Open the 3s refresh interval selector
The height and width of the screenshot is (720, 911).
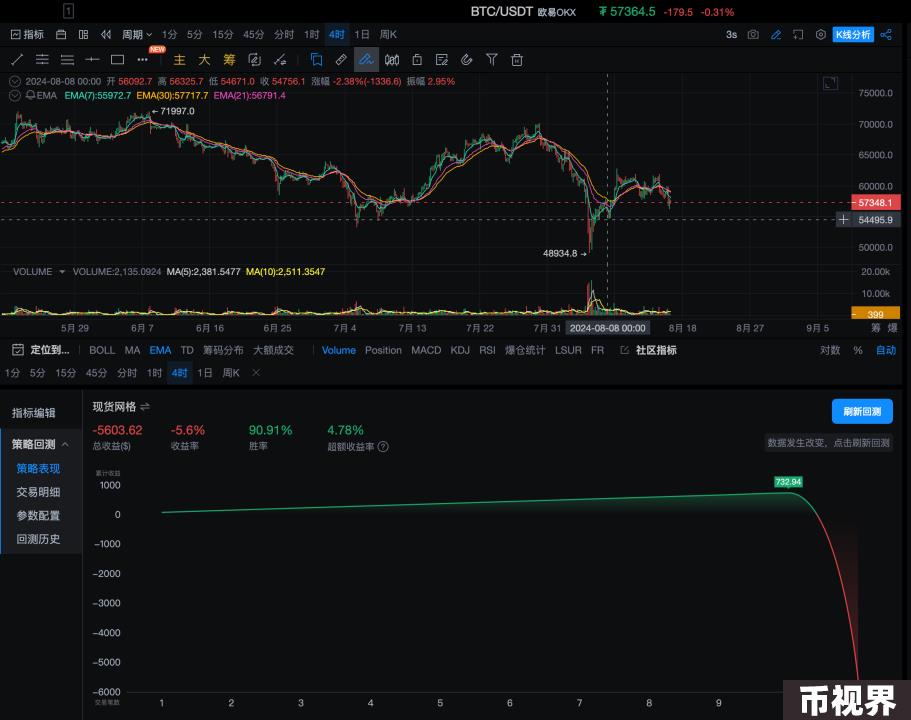click(x=731, y=34)
